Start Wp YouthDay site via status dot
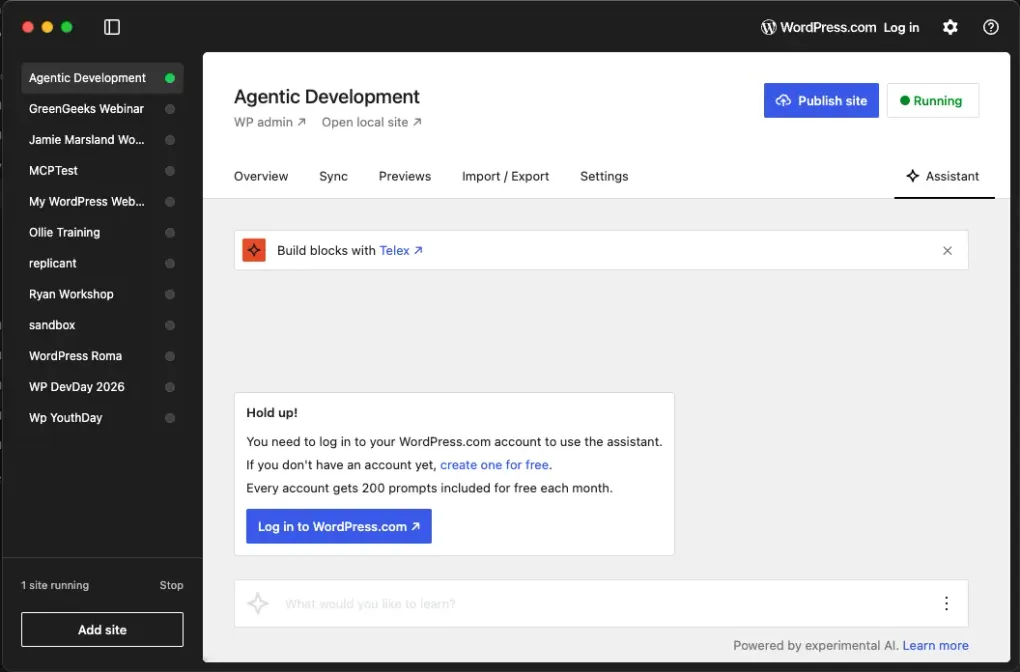 170,418
